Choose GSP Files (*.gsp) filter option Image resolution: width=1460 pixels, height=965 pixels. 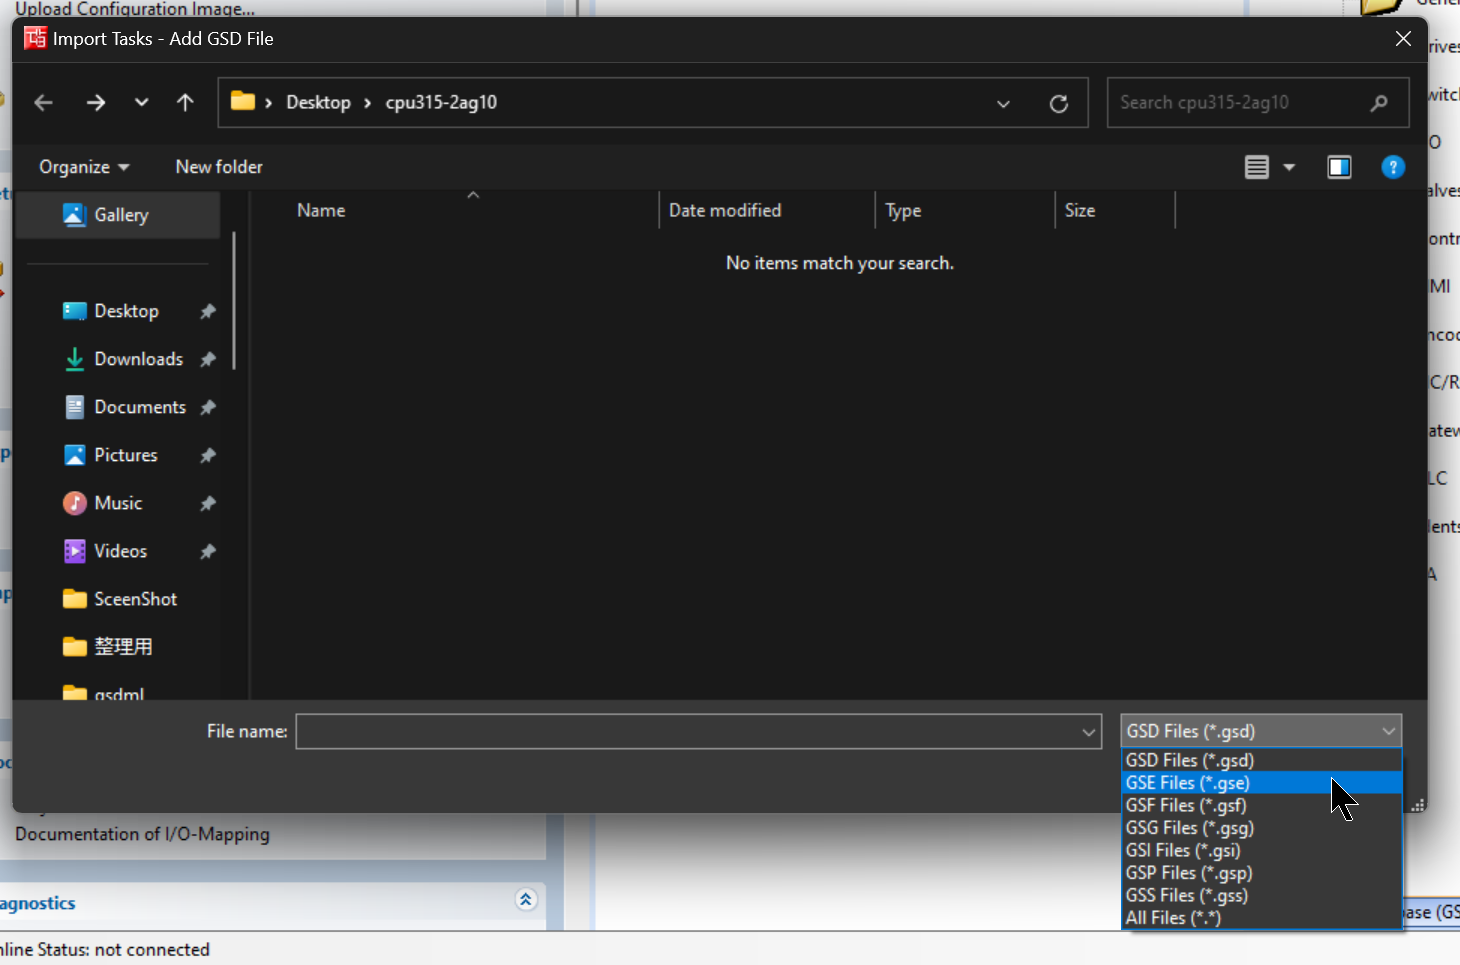pos(1262,873)
